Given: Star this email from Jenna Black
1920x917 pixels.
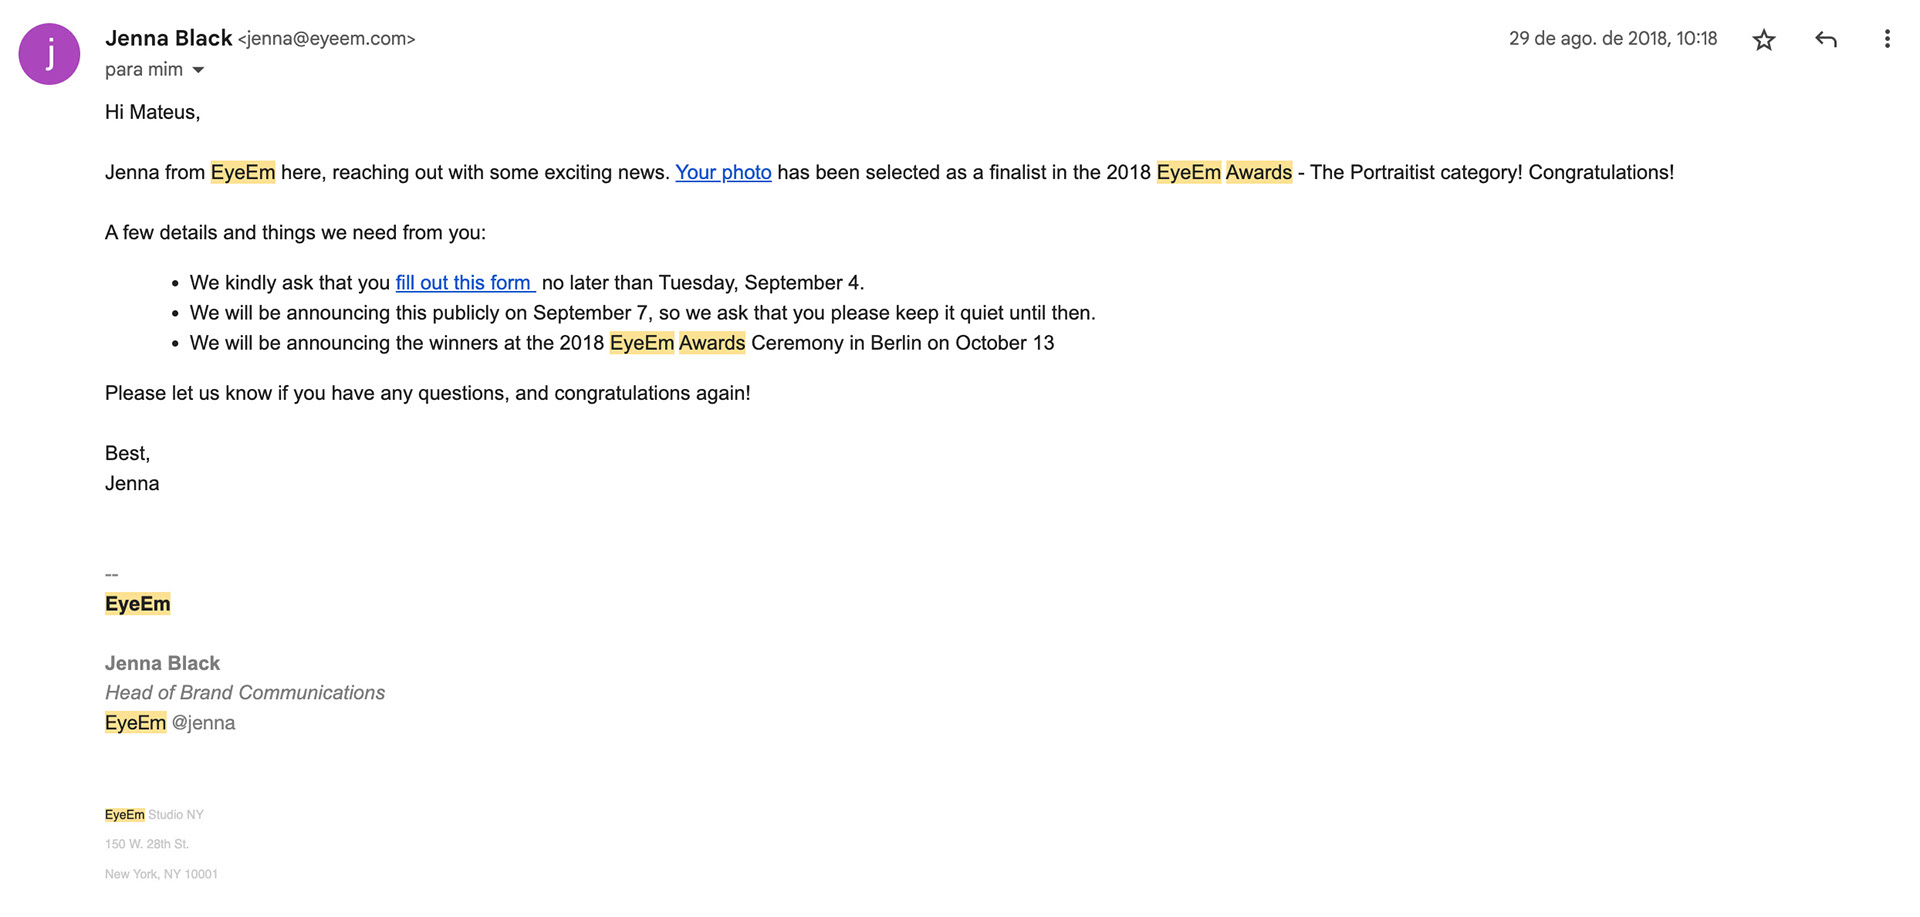Looking at the screenshot, I should coord(1764,40).
